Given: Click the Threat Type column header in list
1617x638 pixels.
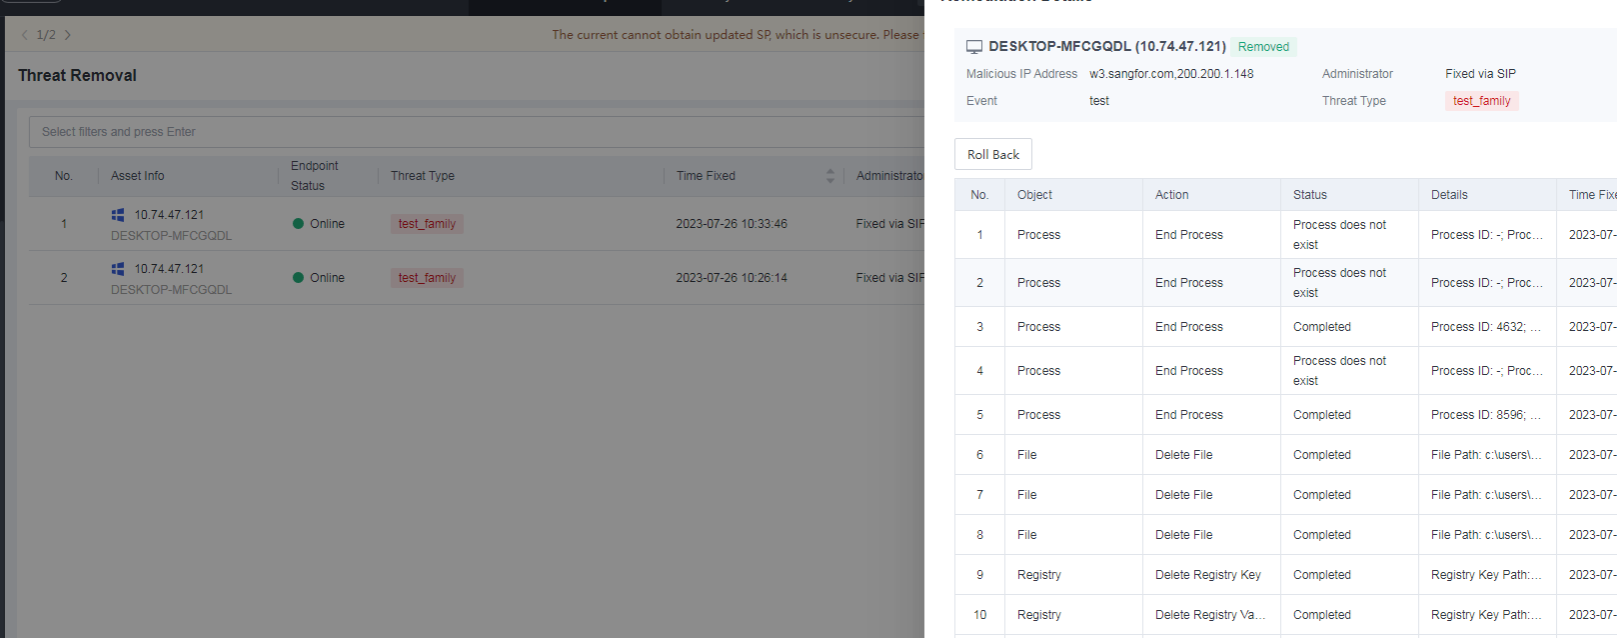Looking at the screenshot, I should (x=422, y=176).
